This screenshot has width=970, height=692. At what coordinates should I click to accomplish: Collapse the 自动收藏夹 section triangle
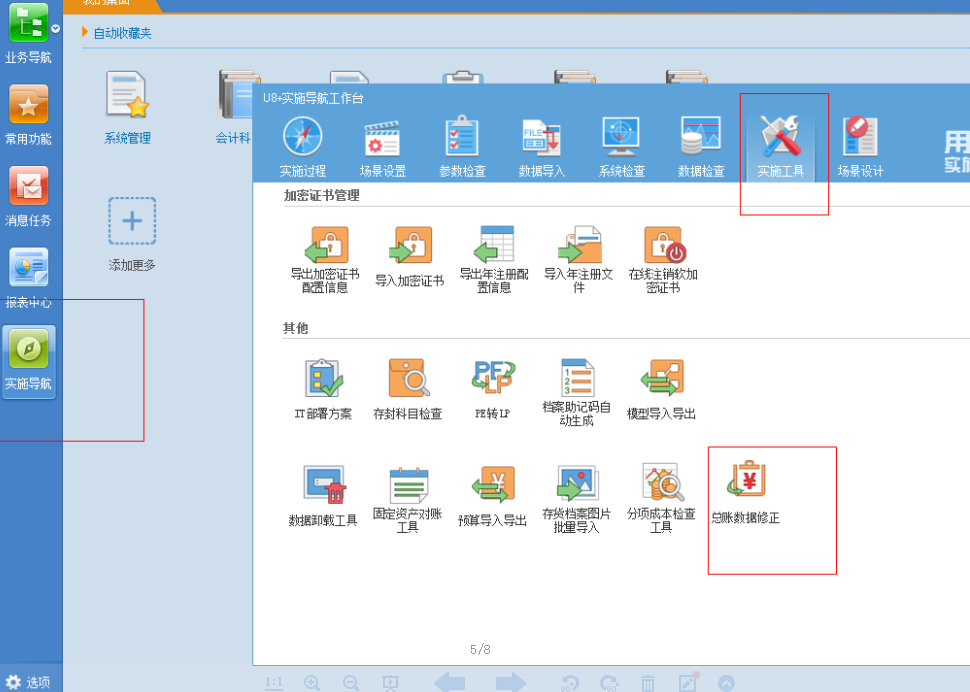pos(85,32)
